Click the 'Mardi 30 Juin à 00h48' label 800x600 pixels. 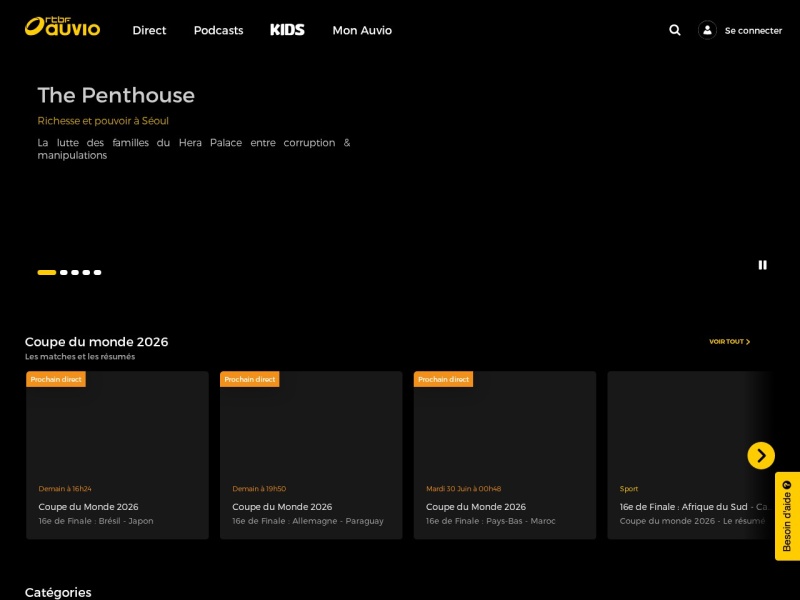click(464, 489)
